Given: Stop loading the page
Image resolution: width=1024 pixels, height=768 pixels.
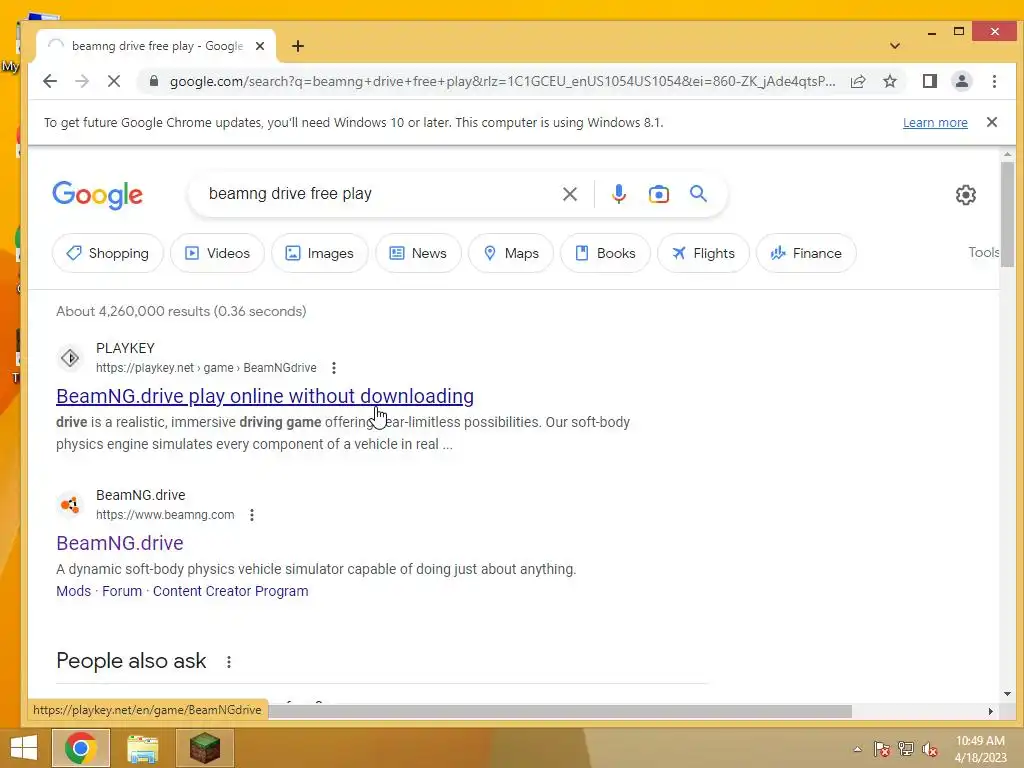Looking at the screenshot, I should click(x=114, y=81).
